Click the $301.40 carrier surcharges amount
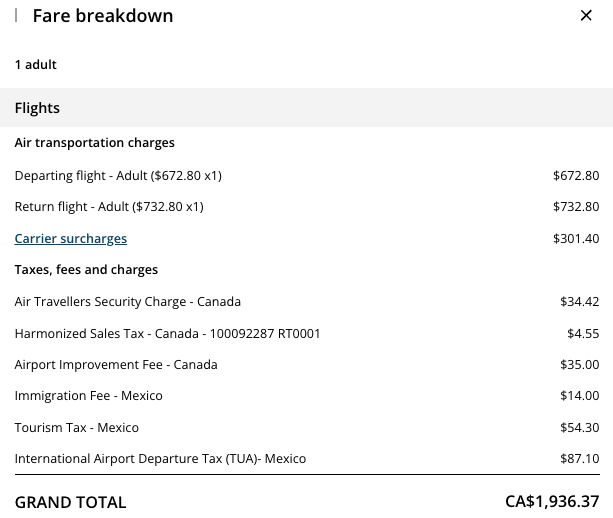This screenshot has width=613, height=518. [576, 239]
